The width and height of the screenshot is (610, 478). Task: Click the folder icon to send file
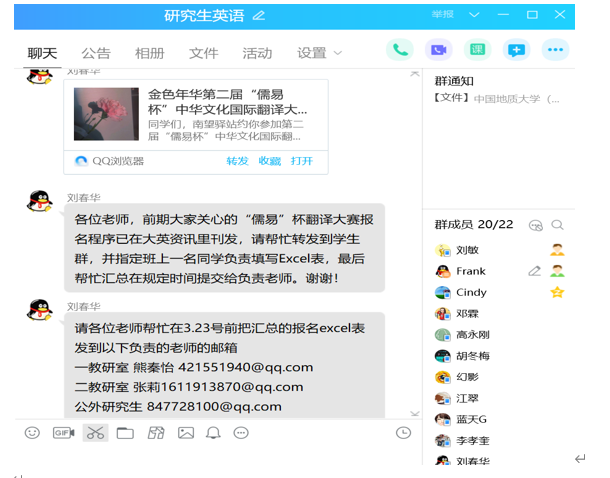[125, 433]
